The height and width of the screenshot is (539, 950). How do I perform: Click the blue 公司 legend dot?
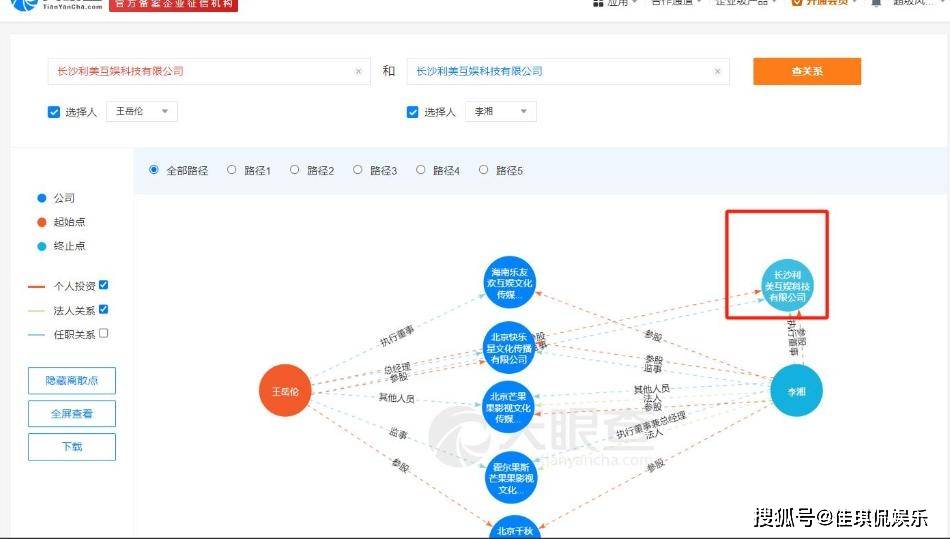42,198
